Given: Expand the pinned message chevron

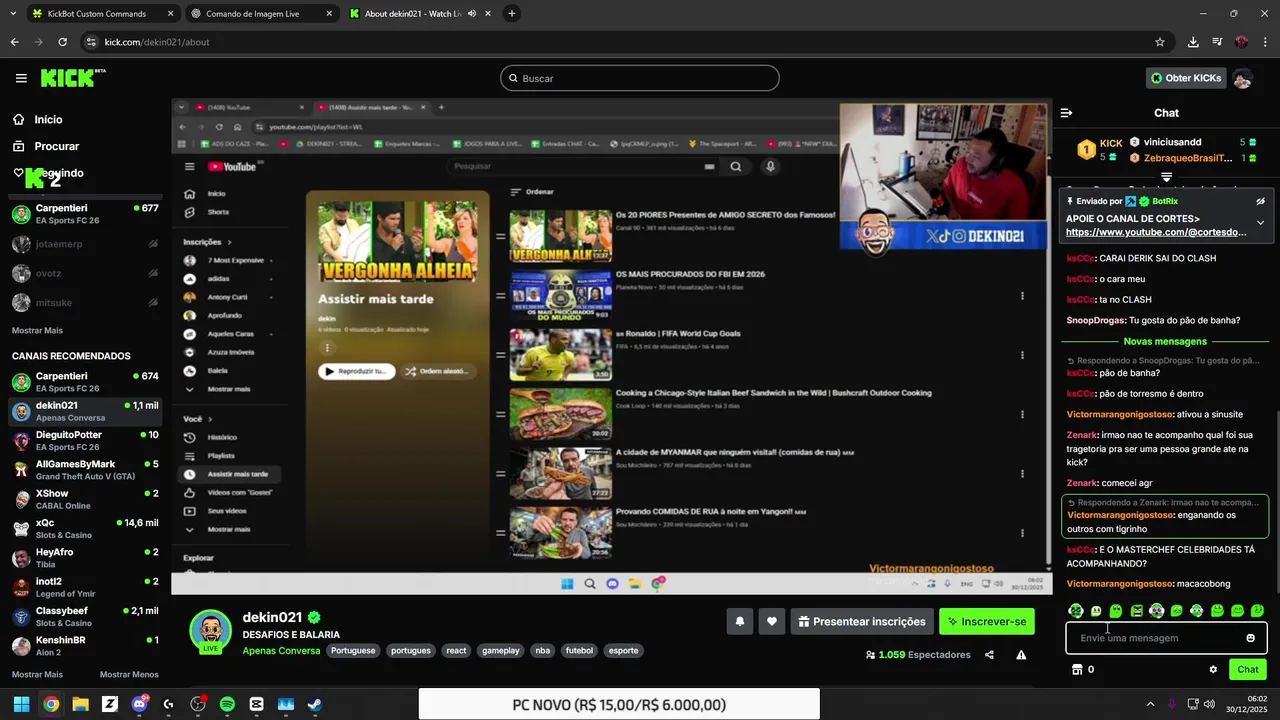Looking at the screenshot, I should coord(1260,222).
